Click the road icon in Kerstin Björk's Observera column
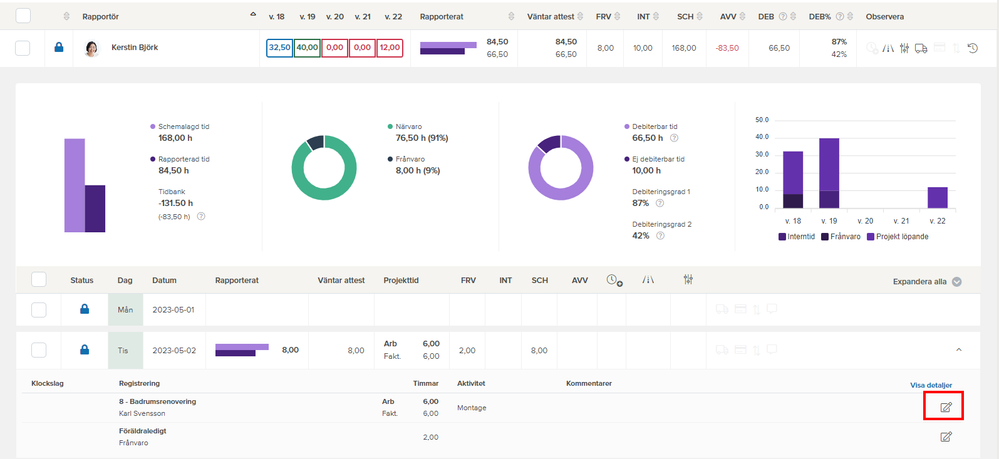This screenshot has width=999, height=459. (x=888, y=48)
